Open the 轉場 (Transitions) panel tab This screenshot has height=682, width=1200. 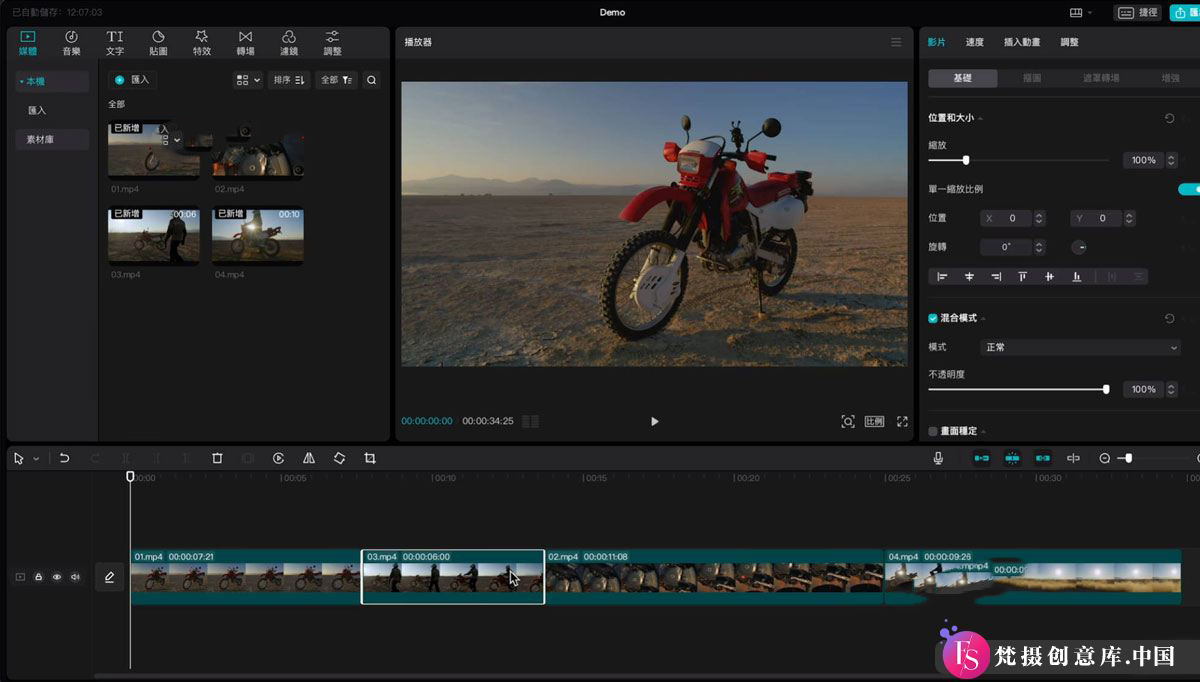point(245,43)
